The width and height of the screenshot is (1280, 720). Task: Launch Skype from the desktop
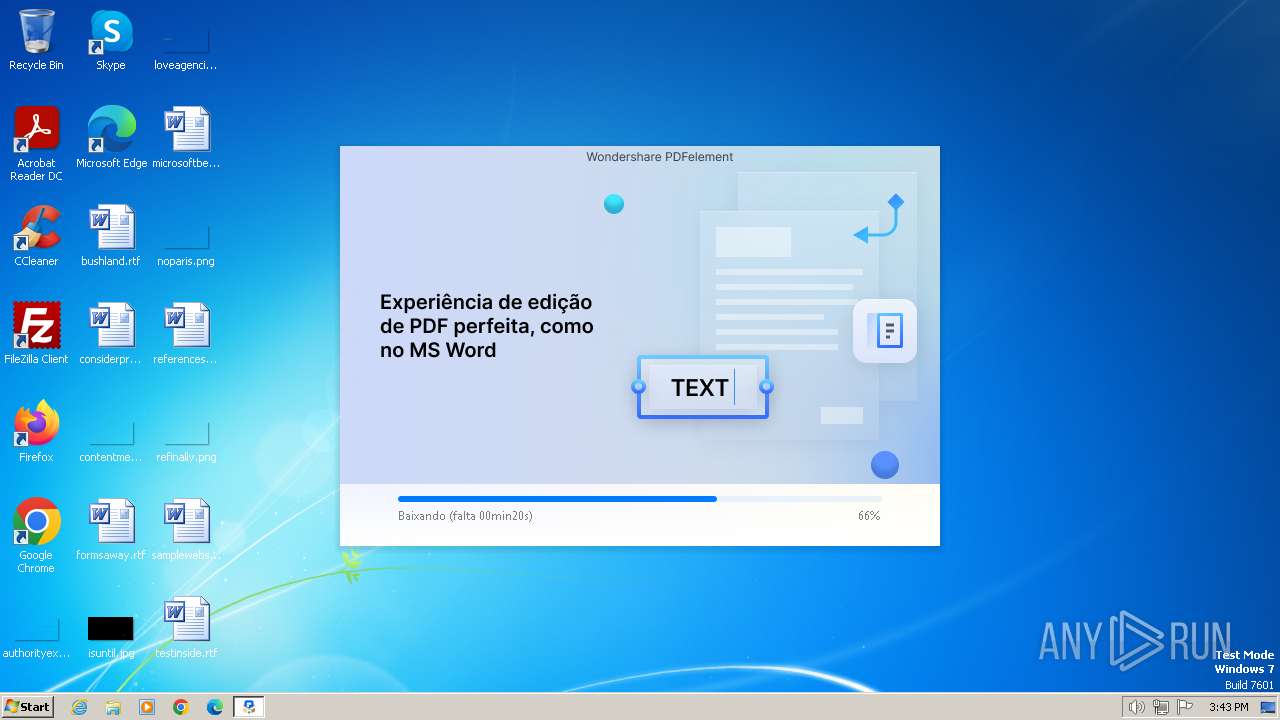click(111, 40)
